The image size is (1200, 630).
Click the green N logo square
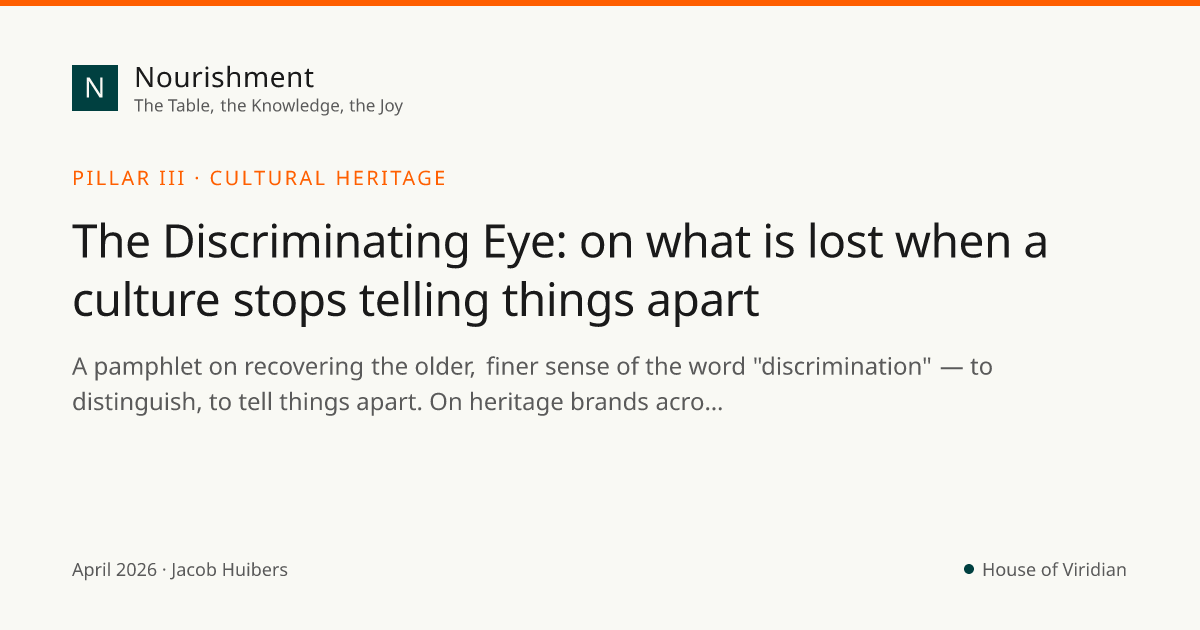pos(95,88)
